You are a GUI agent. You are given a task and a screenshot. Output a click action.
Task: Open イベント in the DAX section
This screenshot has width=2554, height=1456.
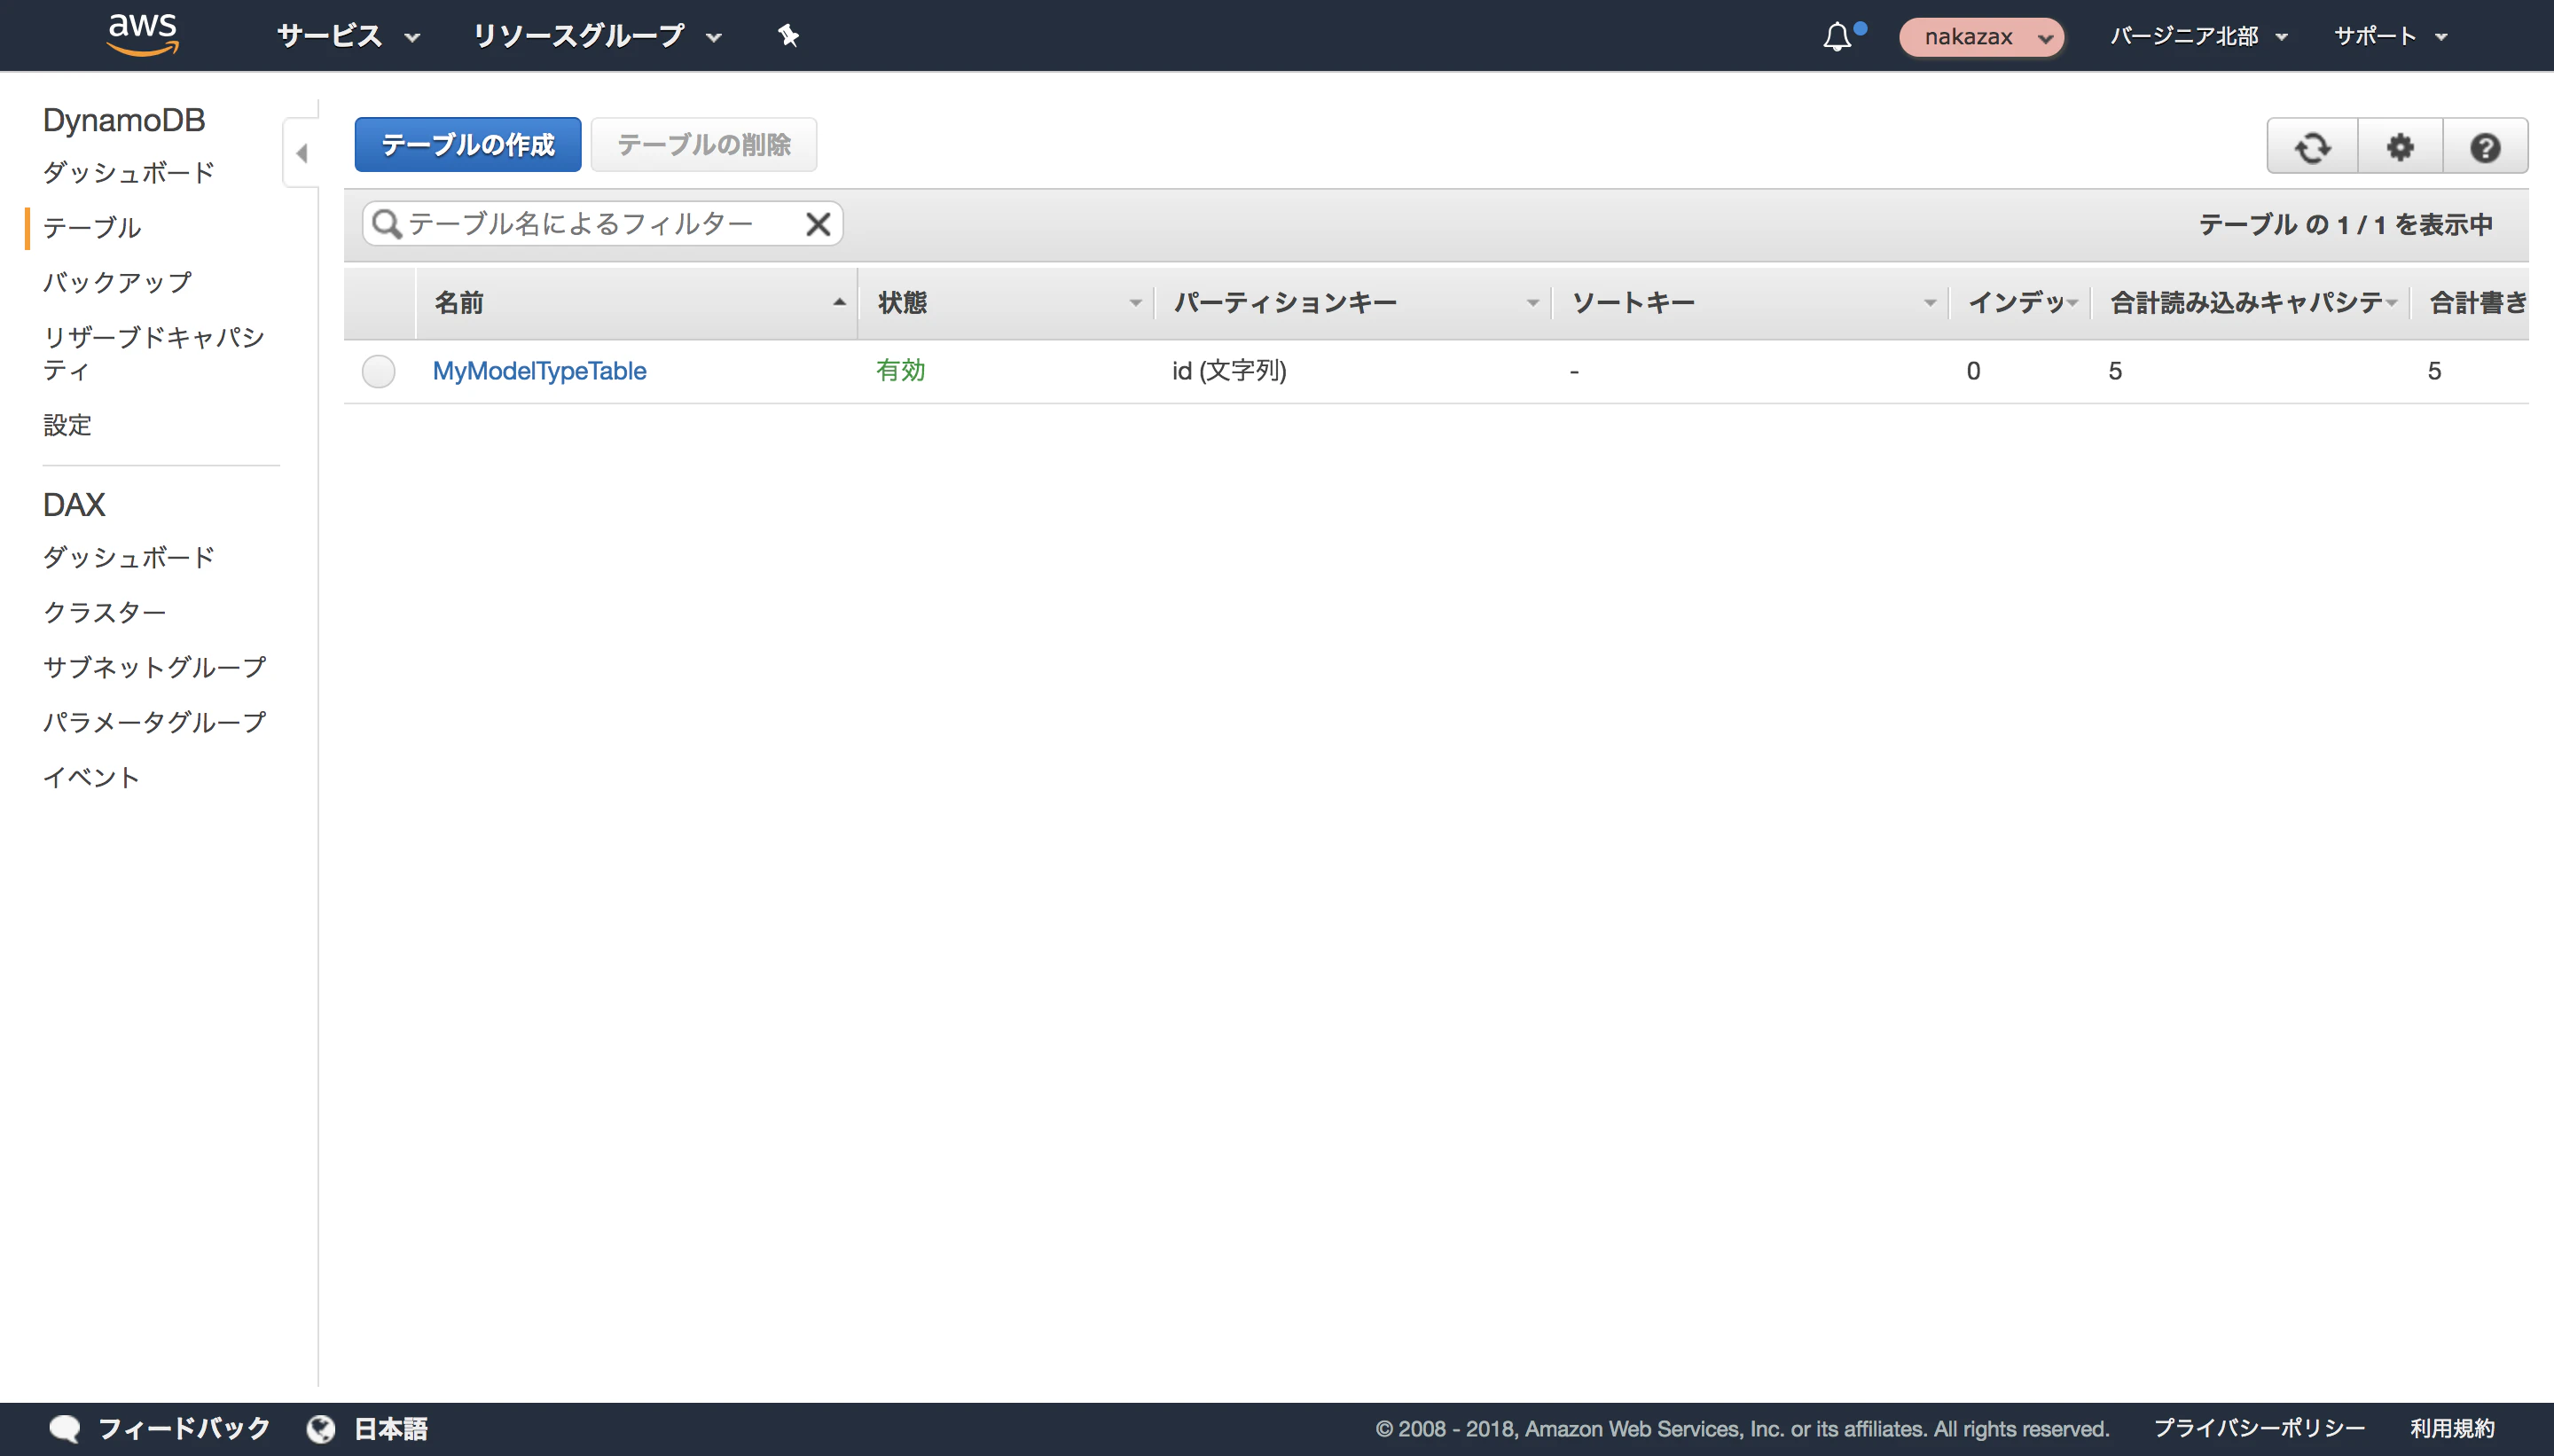pos(91,777)
